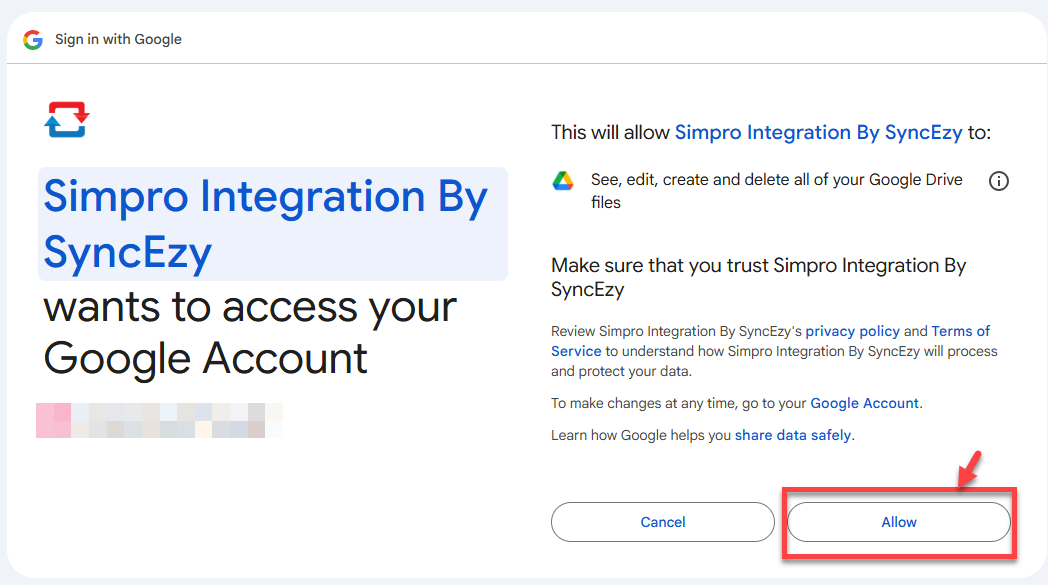Click the Drive files permission description text
Image resolution: width=1048 pixels, height=585 pixels.
(x=777, y=191)
